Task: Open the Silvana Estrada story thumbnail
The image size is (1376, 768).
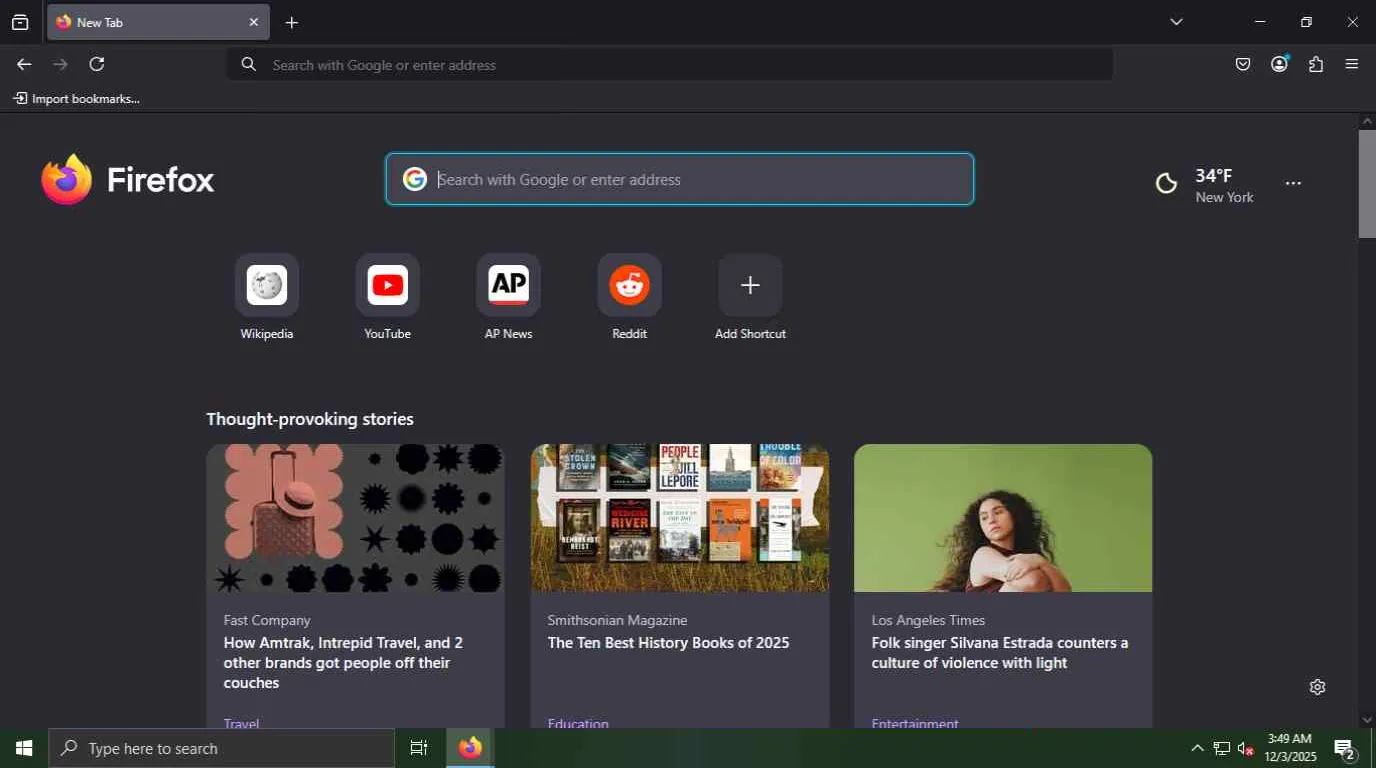Action: pyautogui.click(x=1003, y=518)
